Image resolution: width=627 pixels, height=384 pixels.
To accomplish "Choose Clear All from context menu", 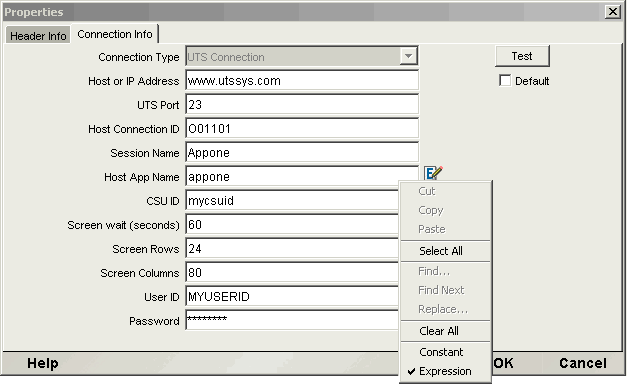I will click(445, 331).
